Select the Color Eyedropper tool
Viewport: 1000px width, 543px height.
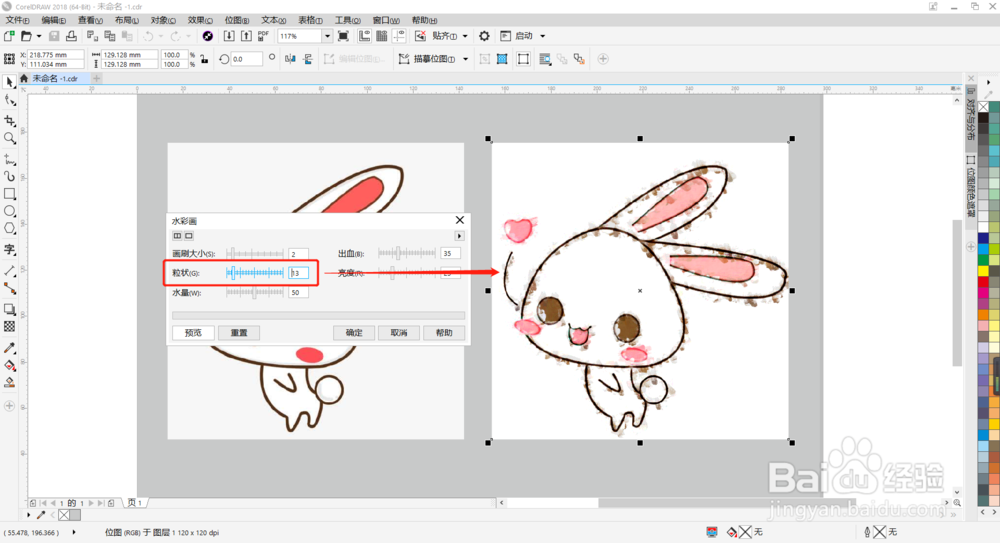10,348
